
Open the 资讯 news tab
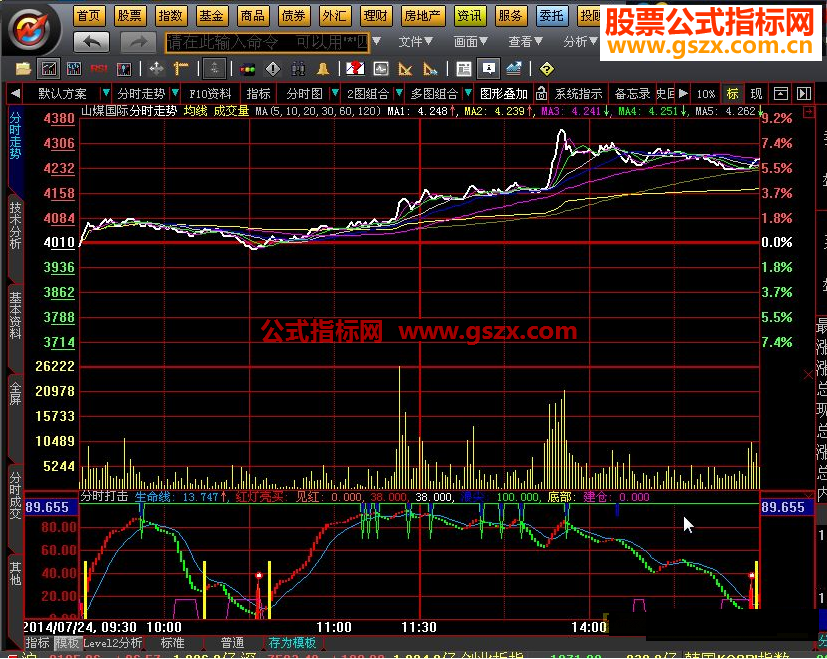[469, 16]
